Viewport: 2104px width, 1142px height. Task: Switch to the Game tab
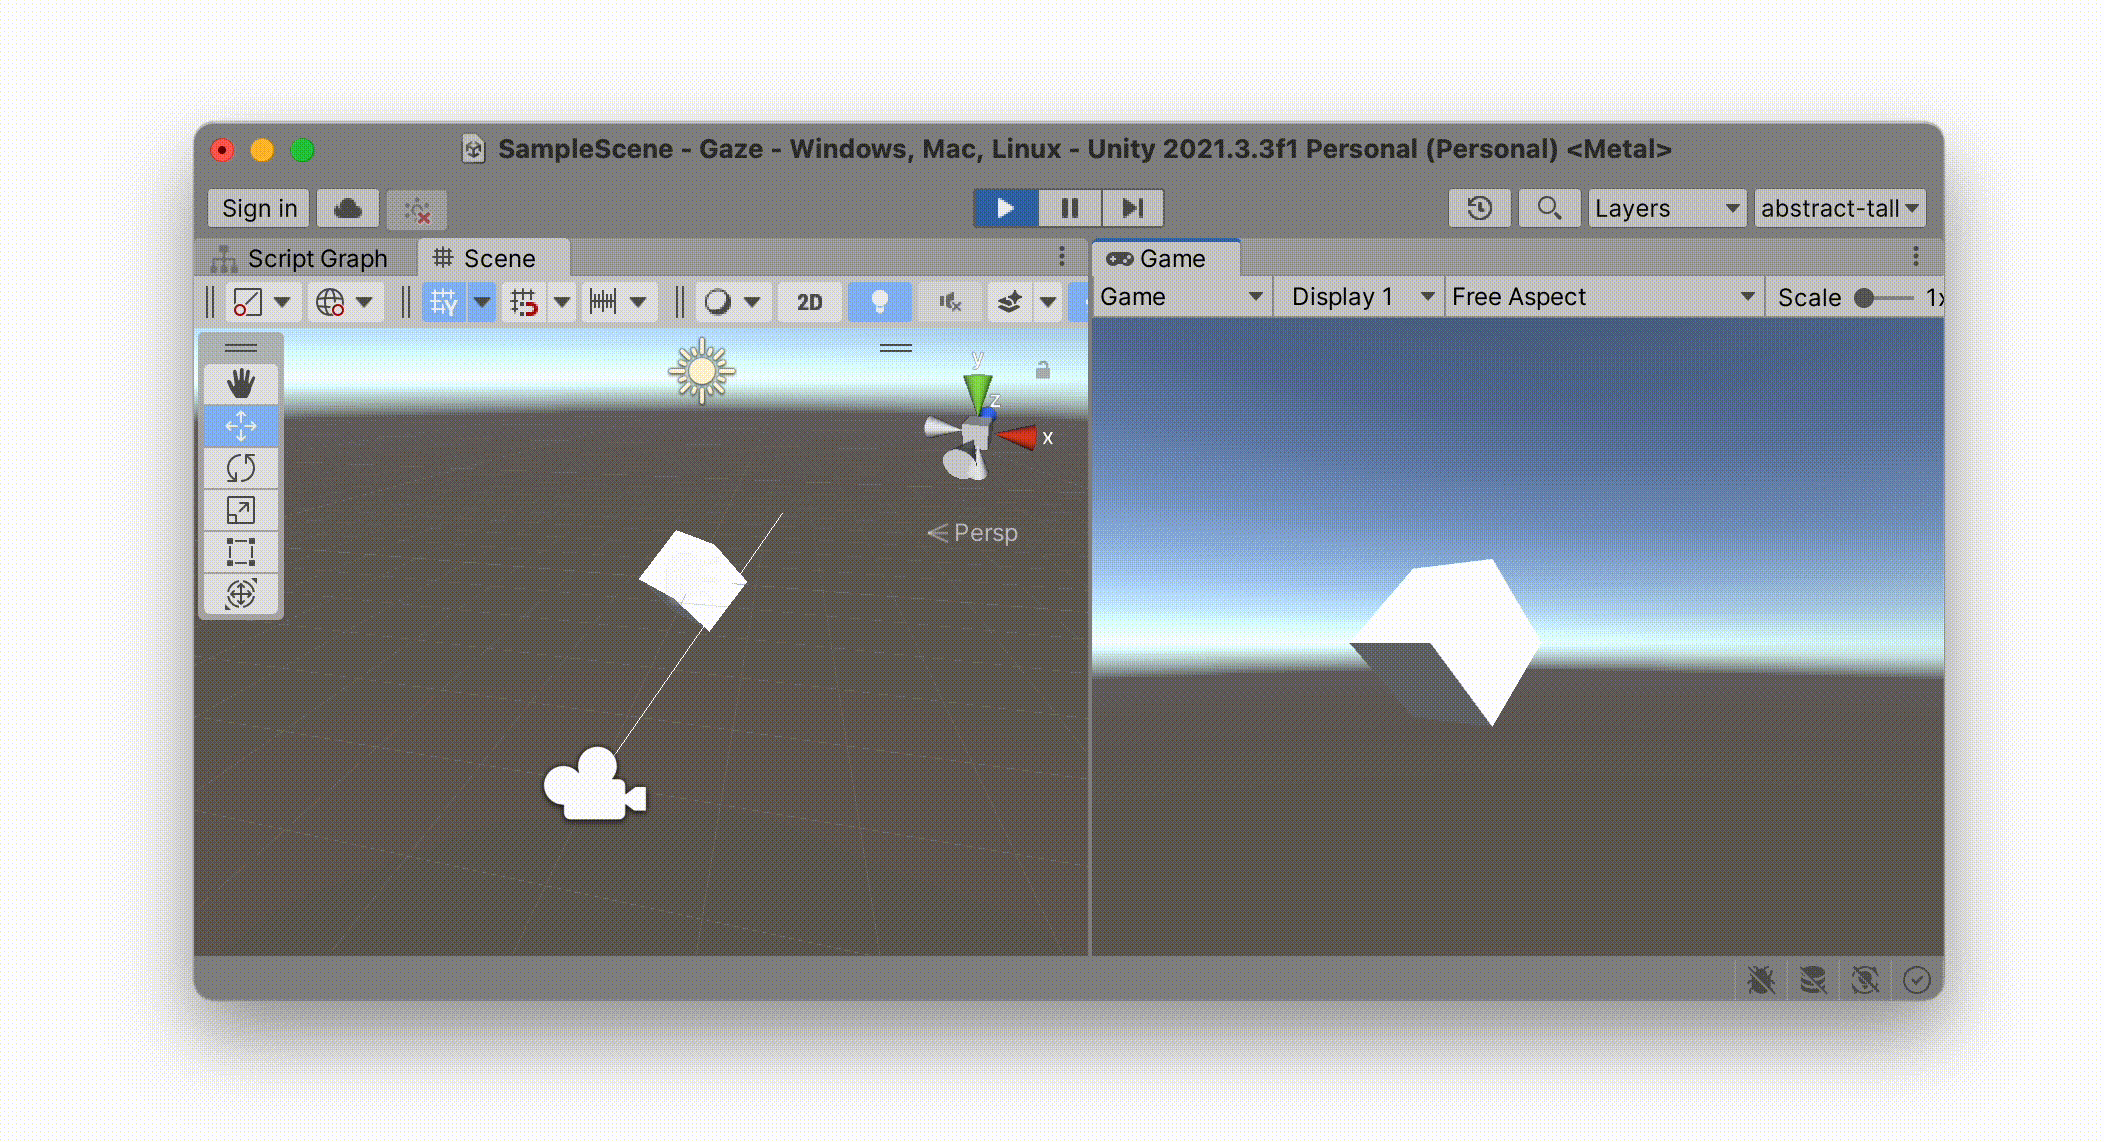point(1158,259)
